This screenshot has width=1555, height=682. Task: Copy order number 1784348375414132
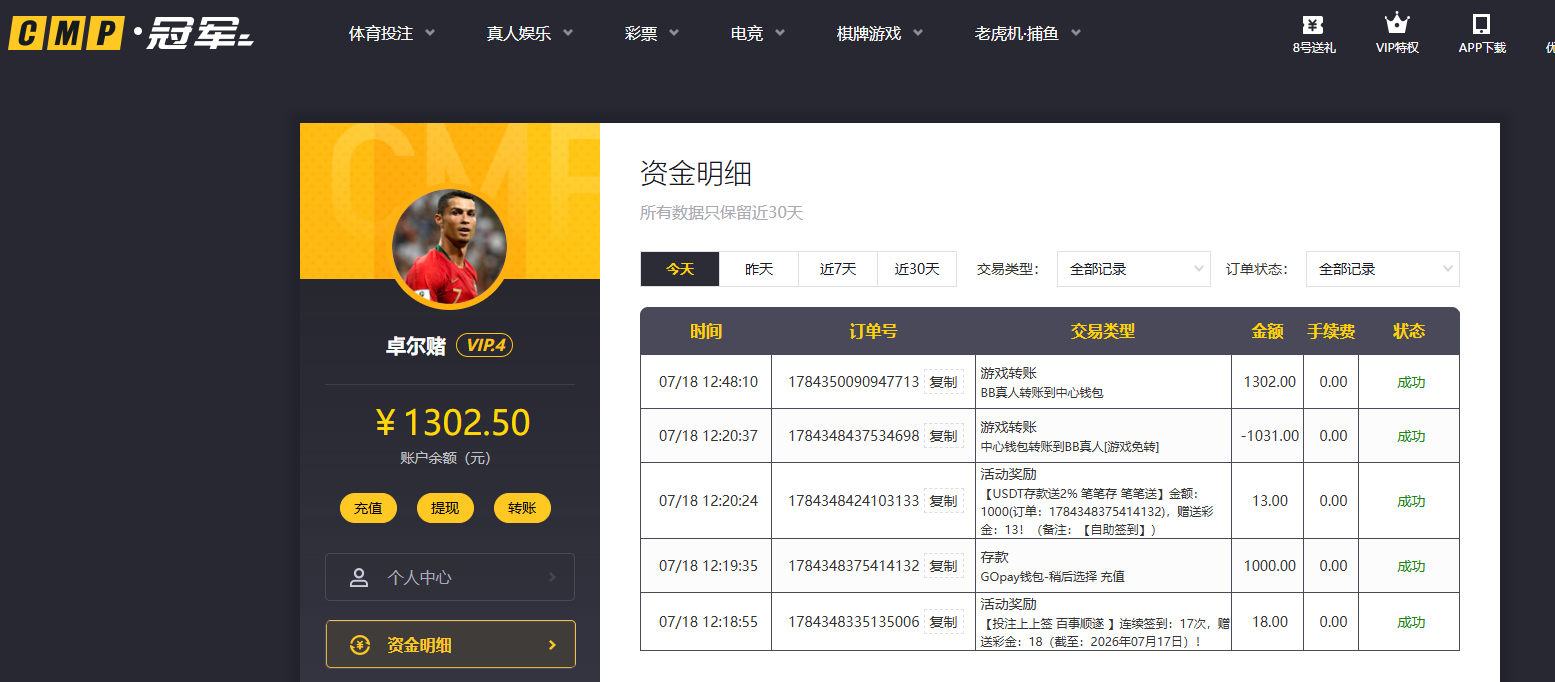[x=943, y=566]
